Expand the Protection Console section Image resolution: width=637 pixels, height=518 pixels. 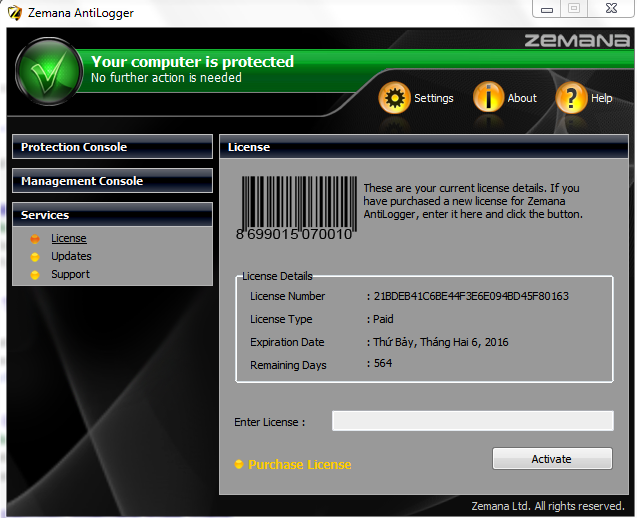pyautogui.click(x=113, y=147)
